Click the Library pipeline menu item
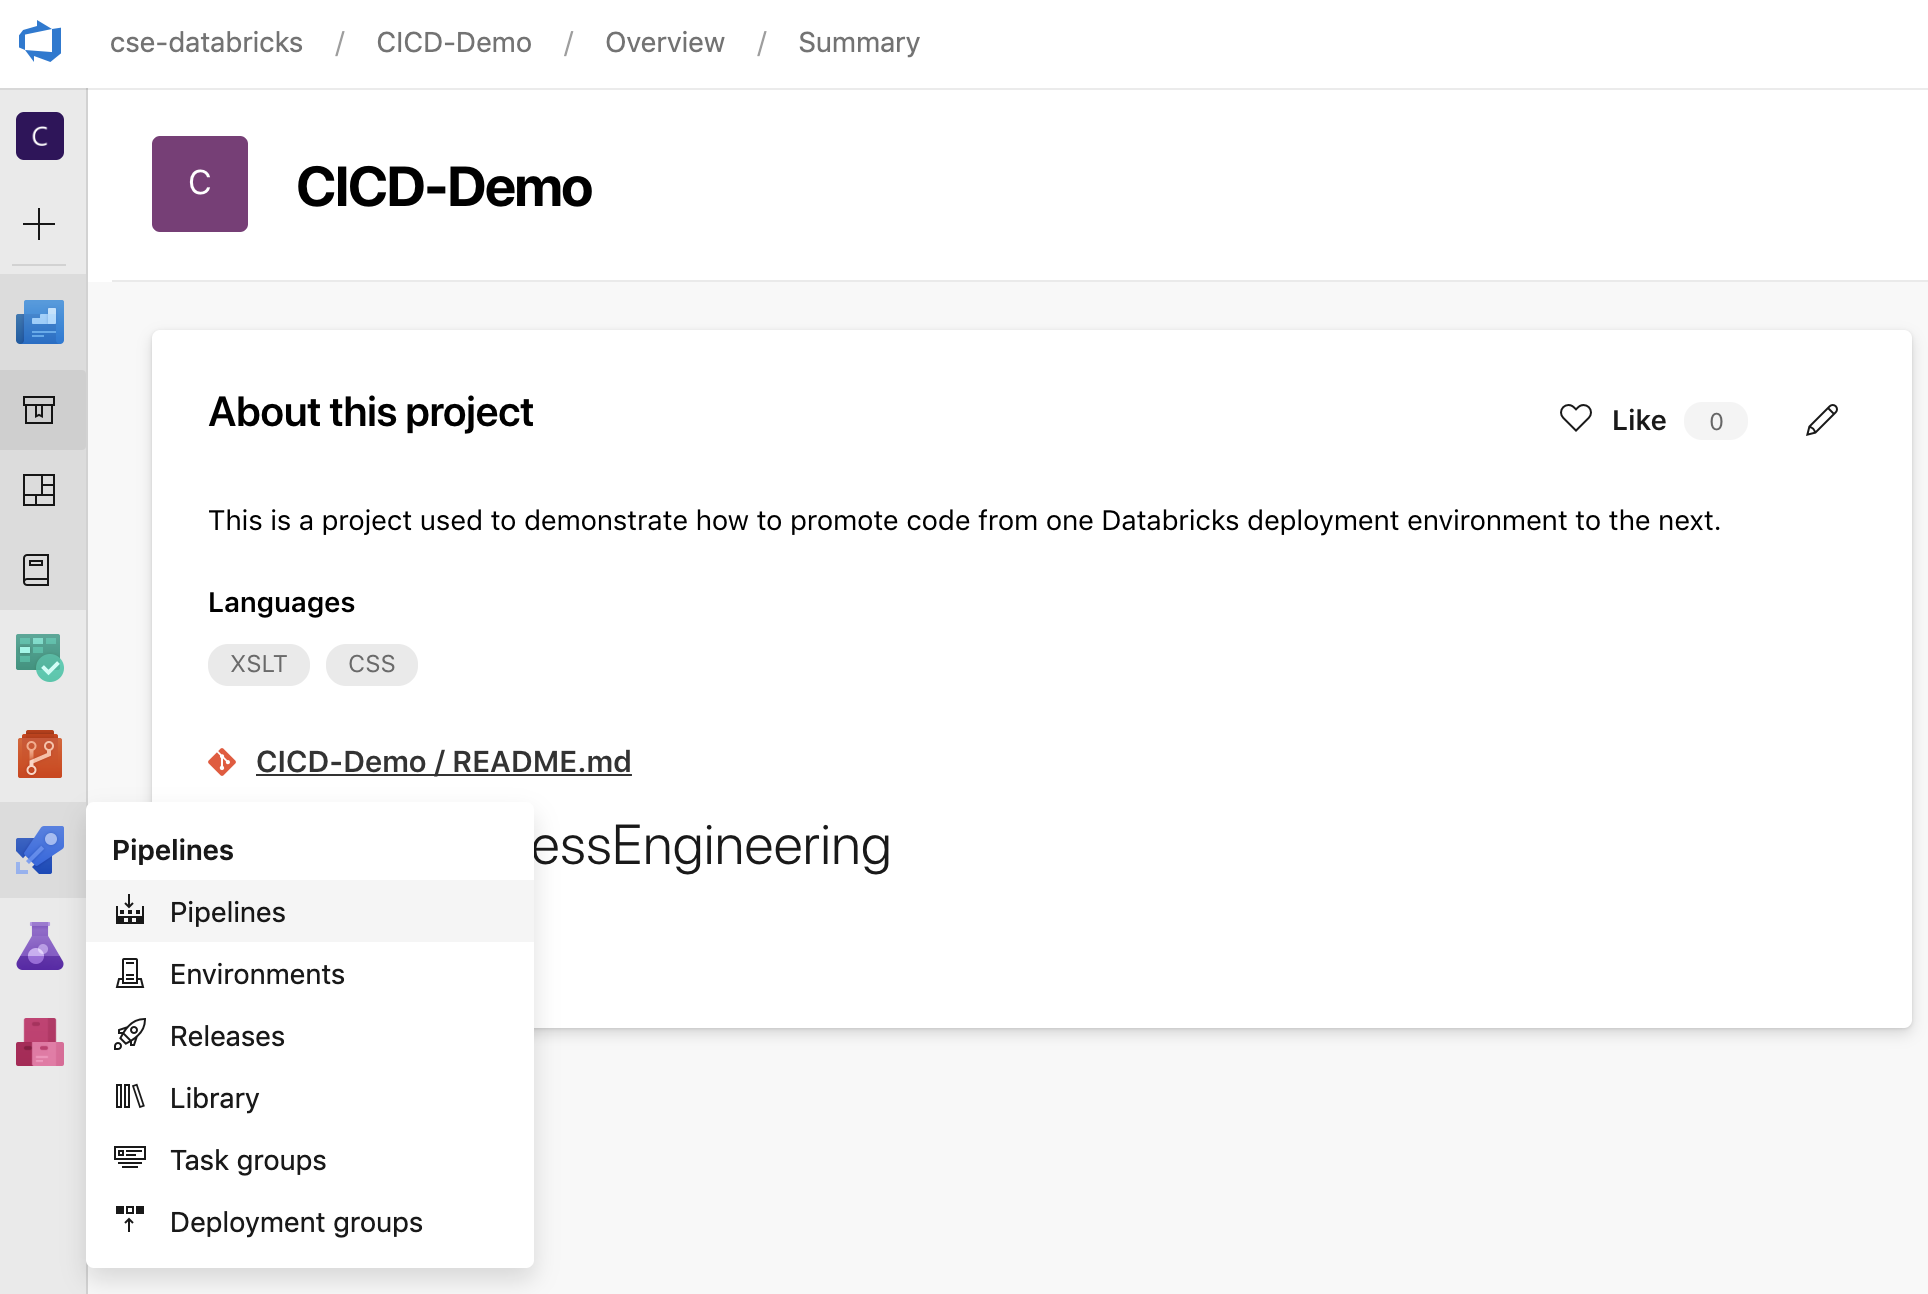Image resolution: width=1928 pixels, height=1294 pixels. tap(214, 1098)
